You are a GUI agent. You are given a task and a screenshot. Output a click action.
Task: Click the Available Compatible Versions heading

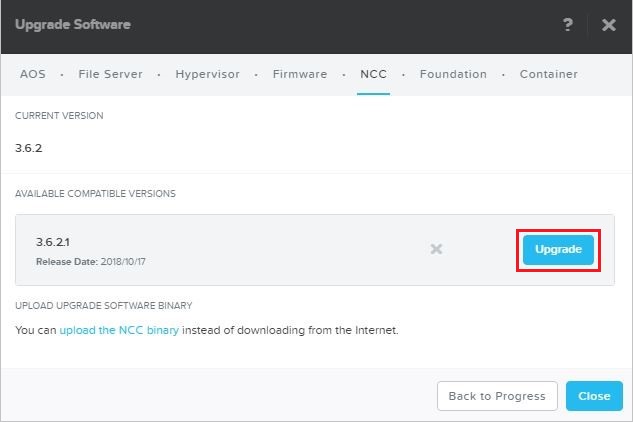[x=95, y=194]
